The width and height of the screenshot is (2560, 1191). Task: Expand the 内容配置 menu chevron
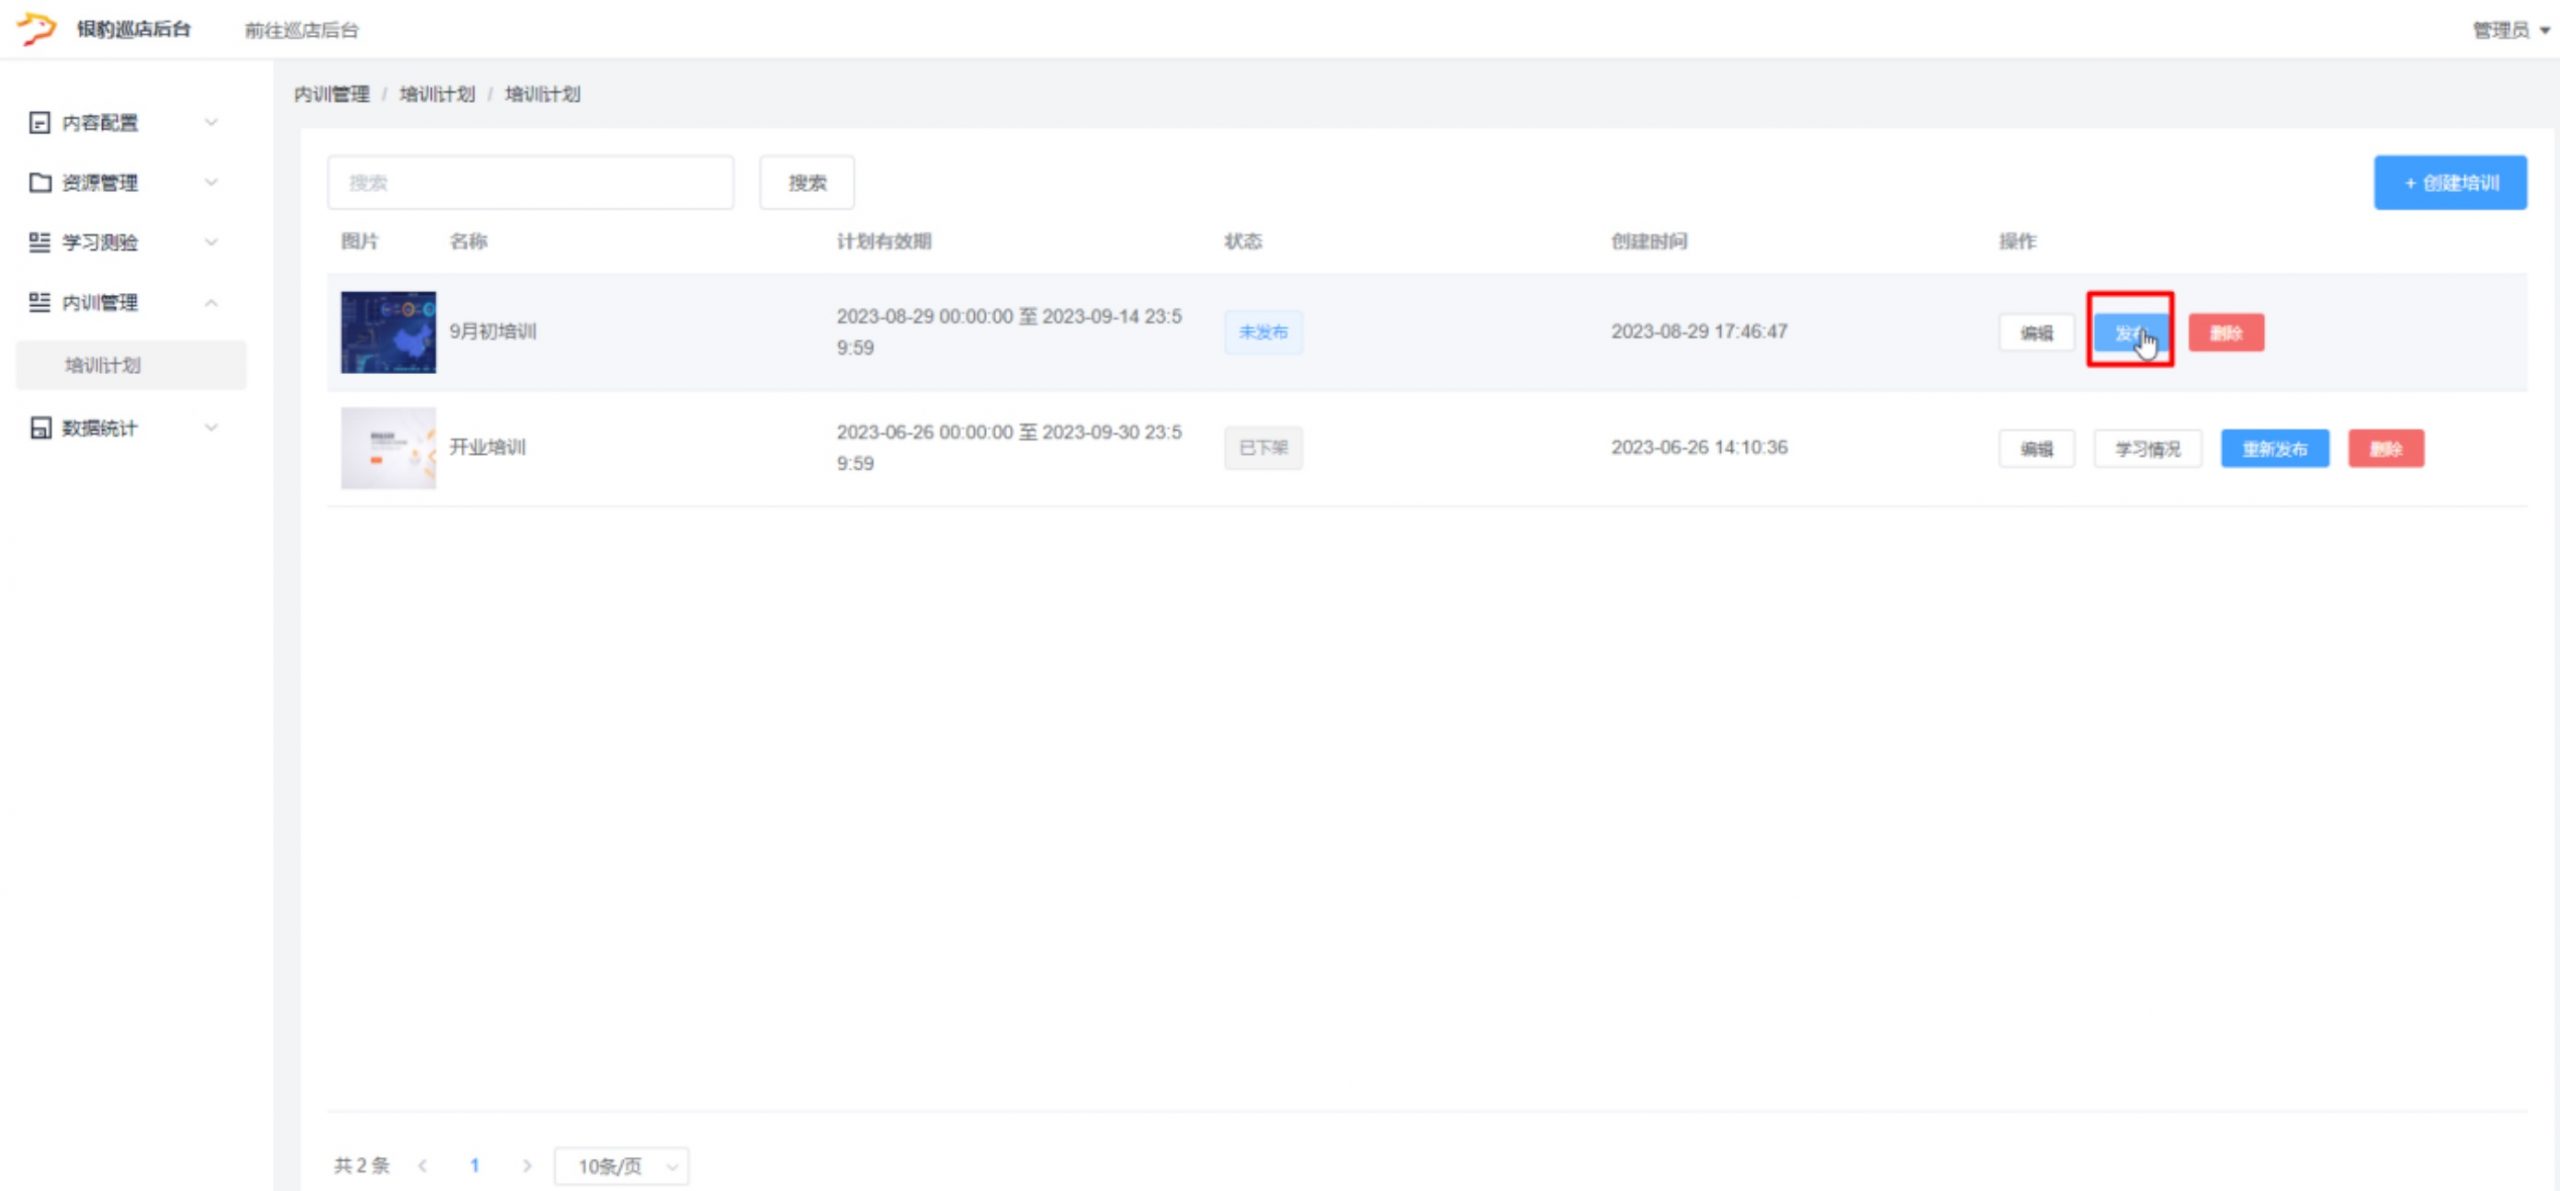[211, 123]
